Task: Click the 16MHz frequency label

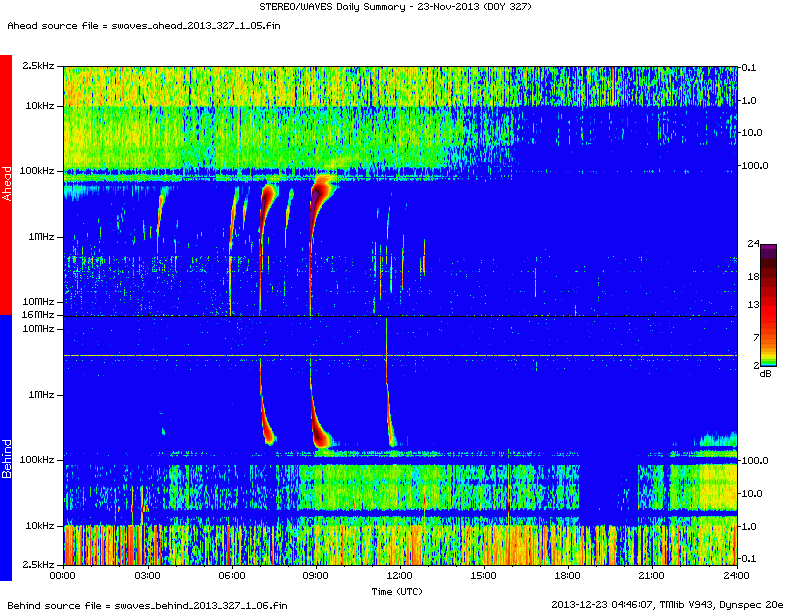Action: click(40, 315)
